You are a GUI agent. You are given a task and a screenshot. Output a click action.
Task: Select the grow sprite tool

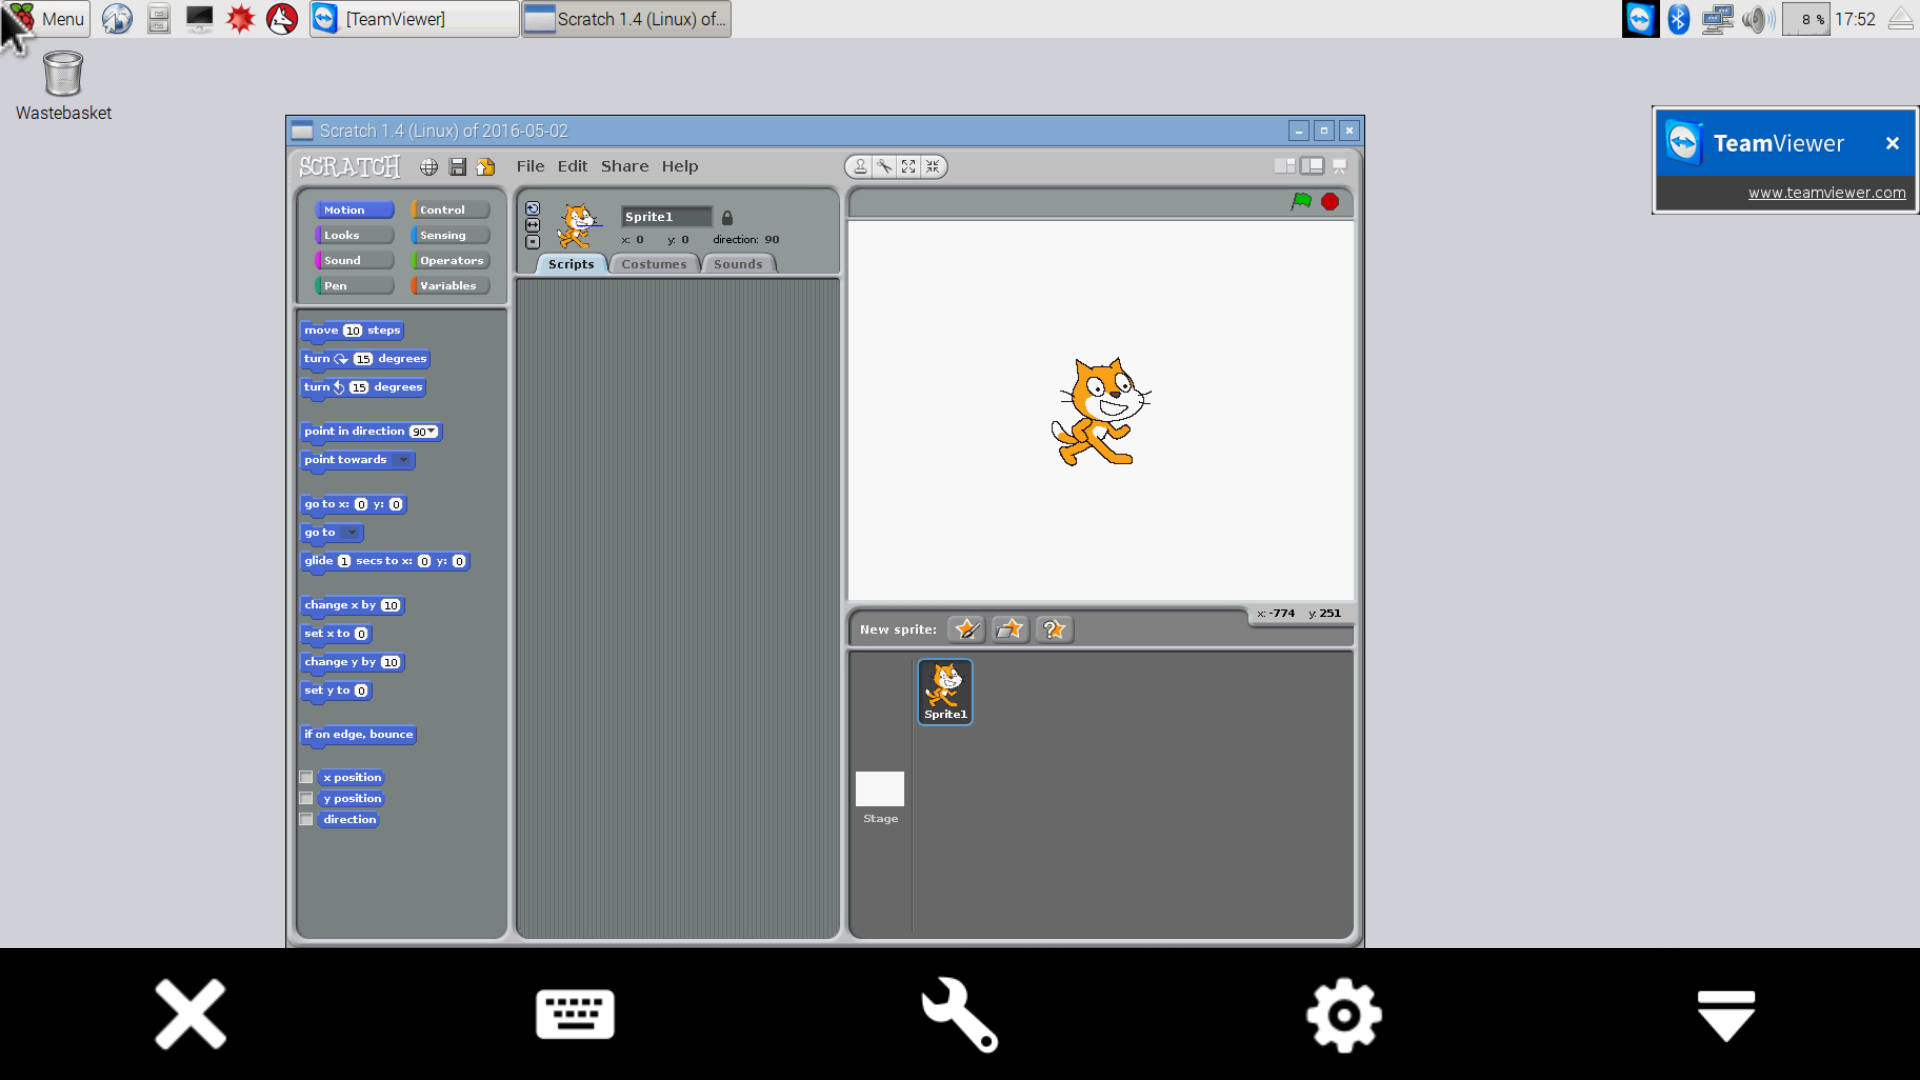pyautogui.click(x=908, y=167)
